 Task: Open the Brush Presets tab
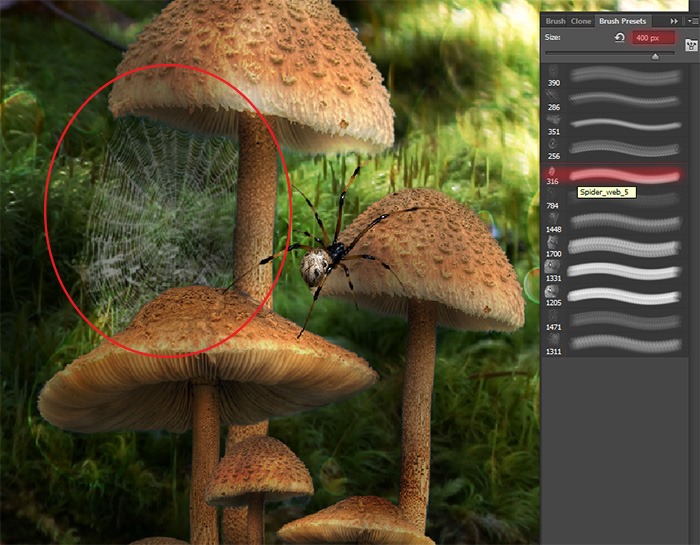click(622, 21)
